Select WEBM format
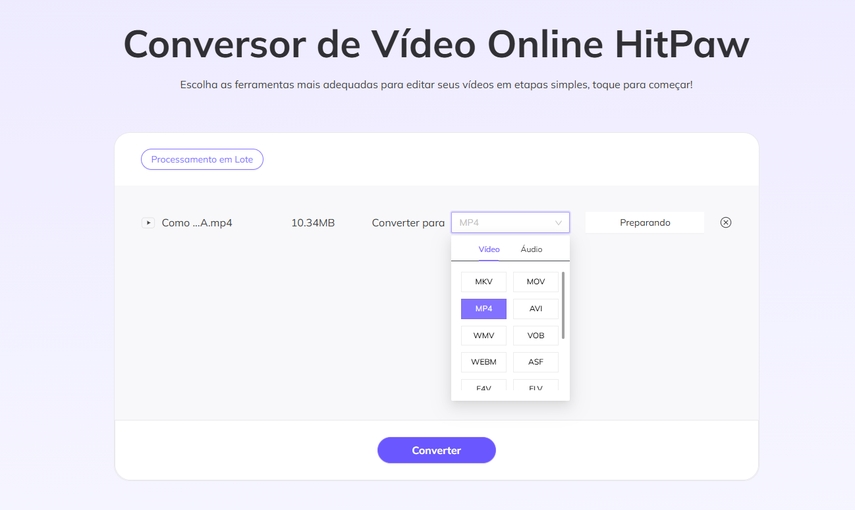 (484, 362)
